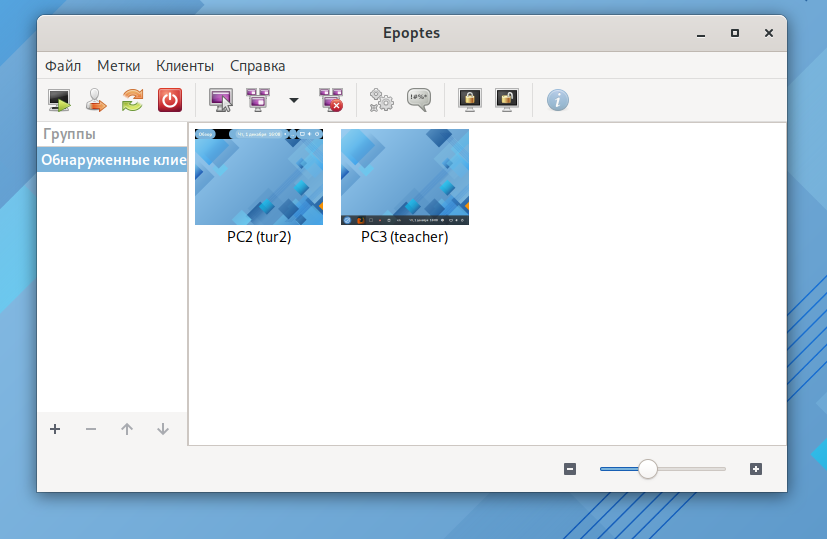Open the Файл menu
827x539 pixels.
(63, 66)
